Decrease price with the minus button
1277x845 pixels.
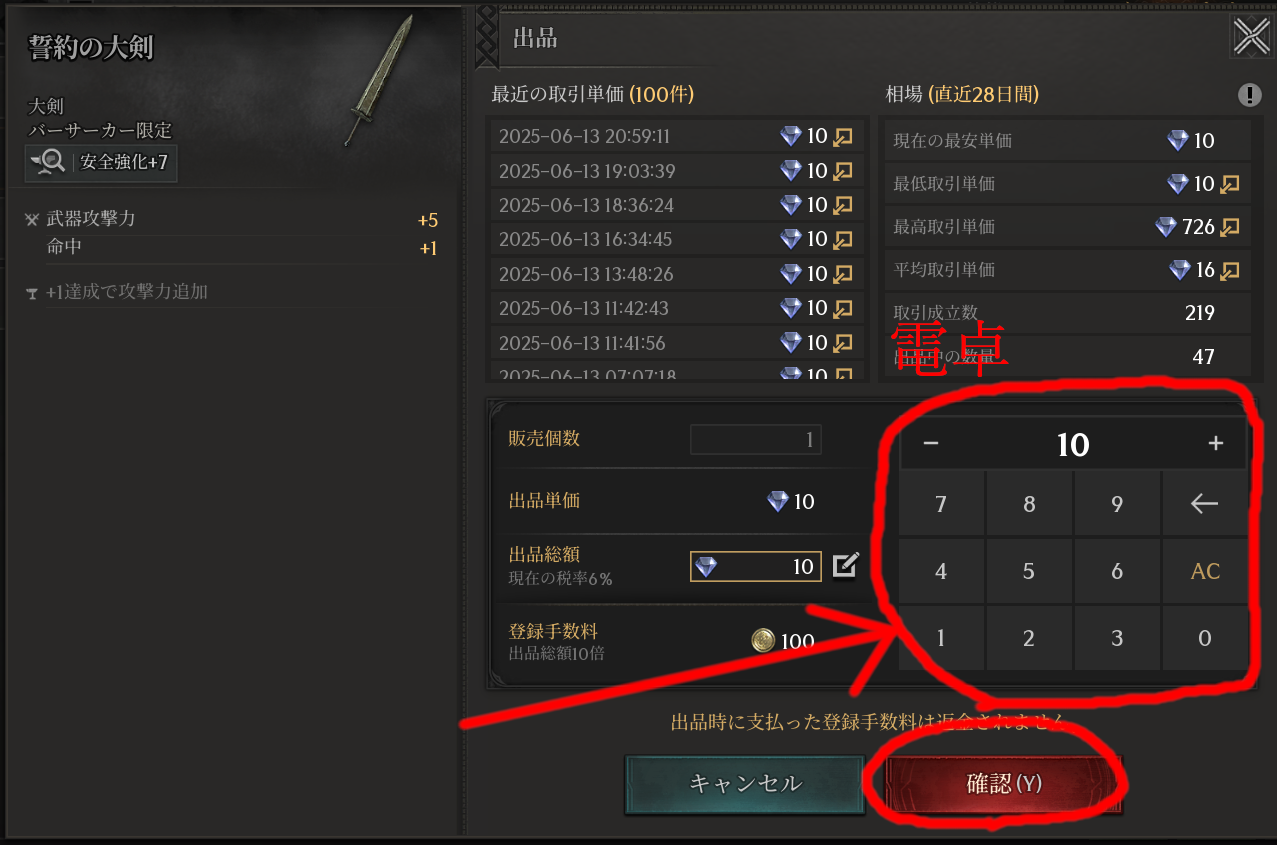[x=931, y=444]
